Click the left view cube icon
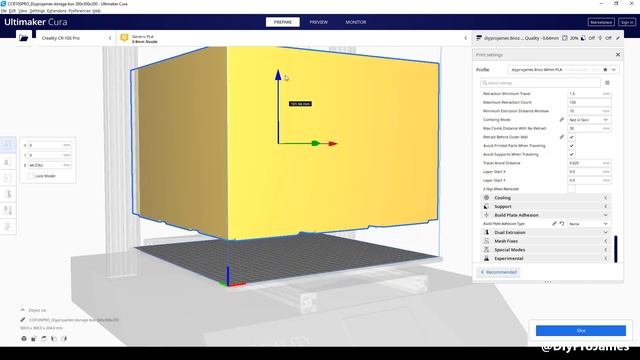This screenshot has width=640, height=360. tap(53, 338)
